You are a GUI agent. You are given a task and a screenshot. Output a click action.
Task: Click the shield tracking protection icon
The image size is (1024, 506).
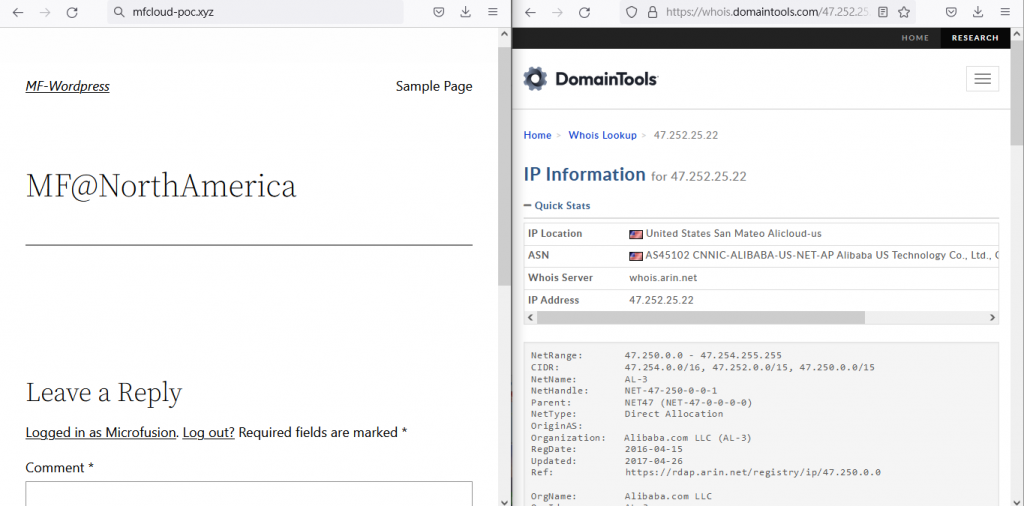coord(632,12)
